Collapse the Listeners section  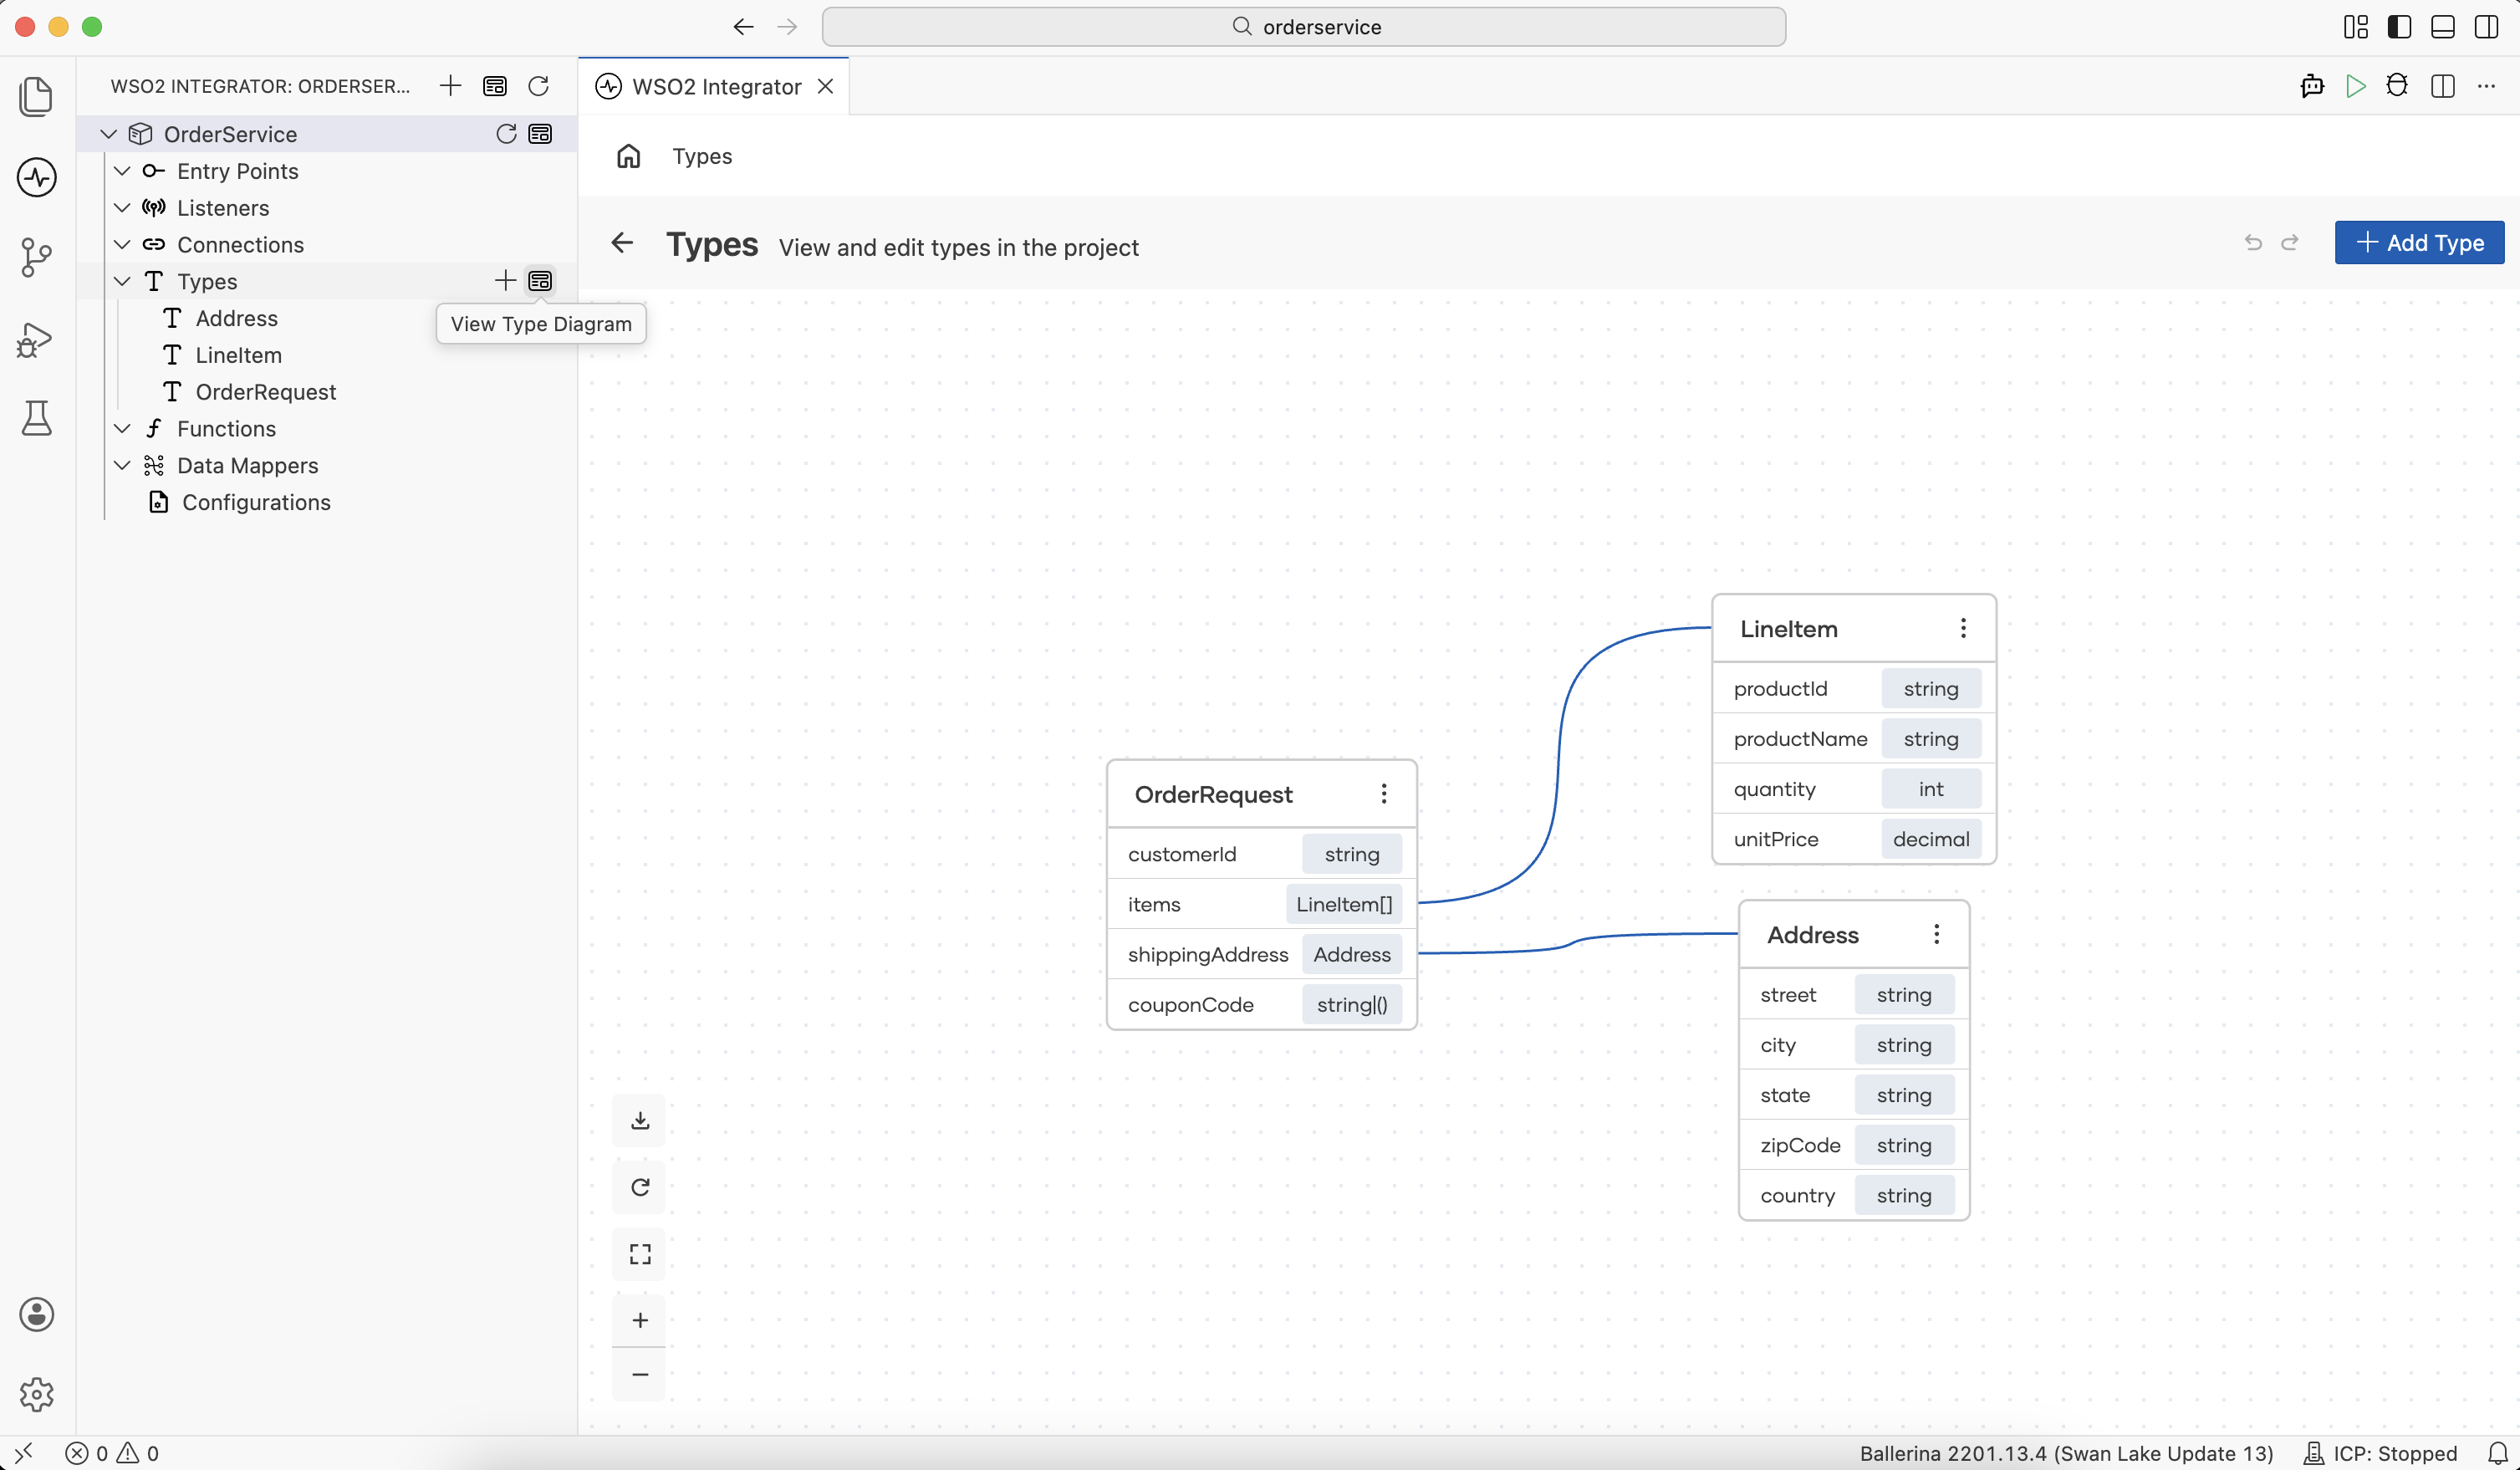[x=122, y=208]
